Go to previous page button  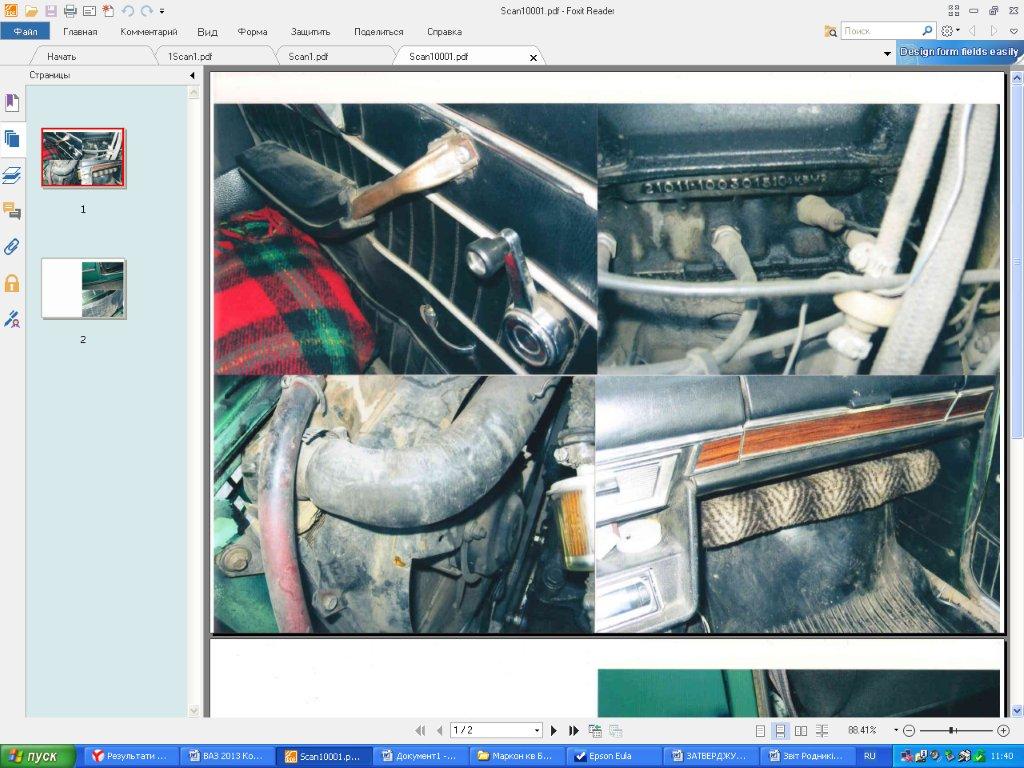tap(439, 730)
